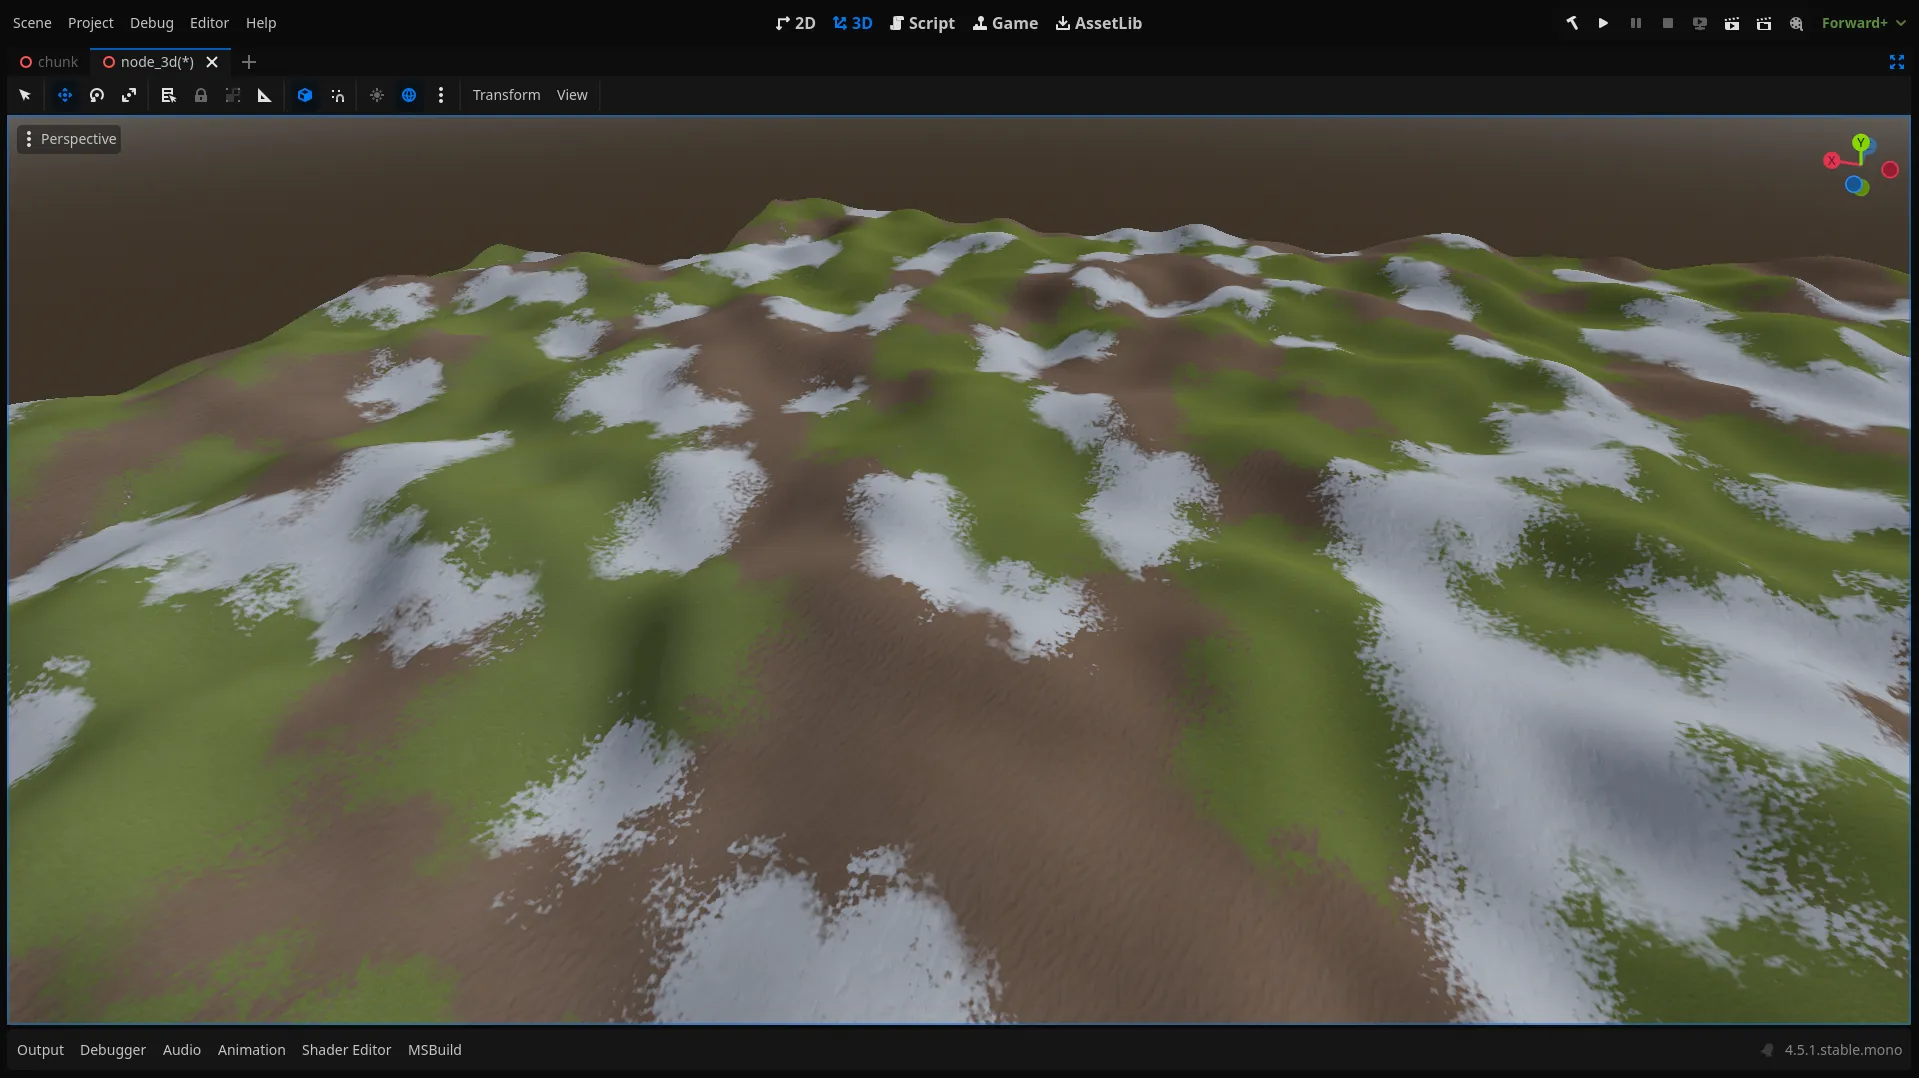Click the Build project hammer icon
This screenshot has width=1919, height=1078.
click(x=1572, y=23)
